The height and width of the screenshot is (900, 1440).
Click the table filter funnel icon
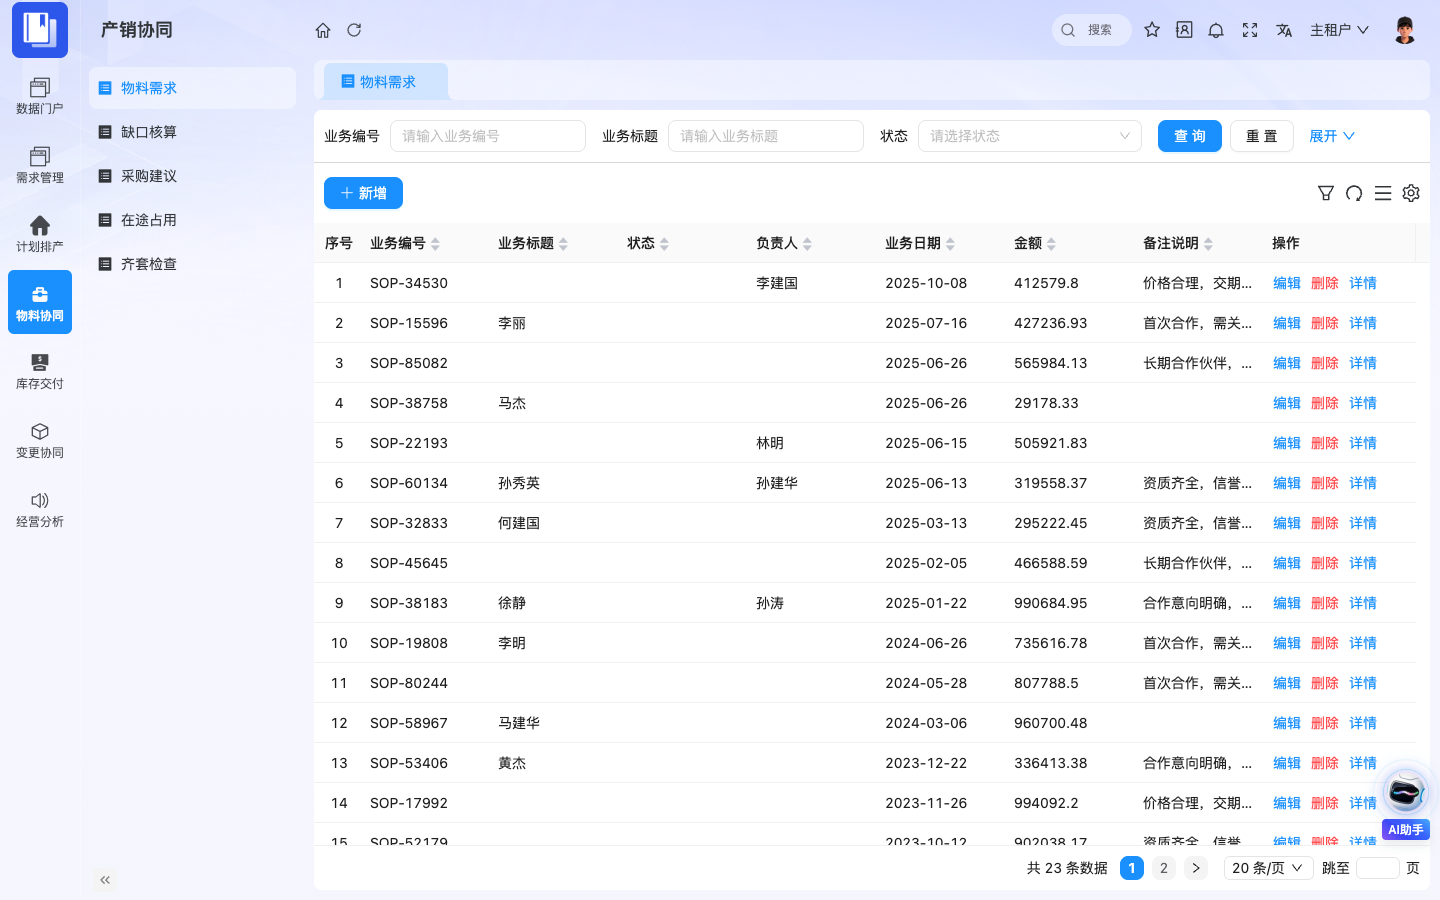click(x=1326, y=193)
